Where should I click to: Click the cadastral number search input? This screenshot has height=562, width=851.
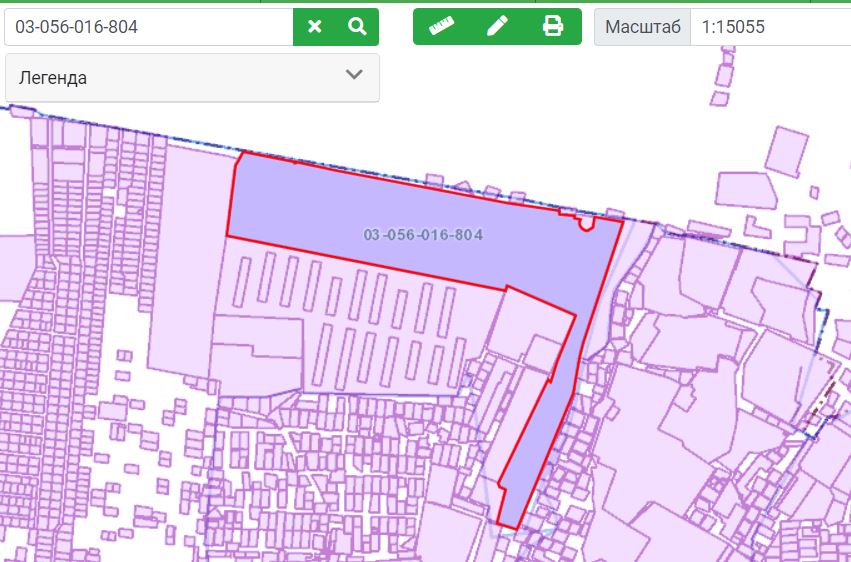(148, 27)
